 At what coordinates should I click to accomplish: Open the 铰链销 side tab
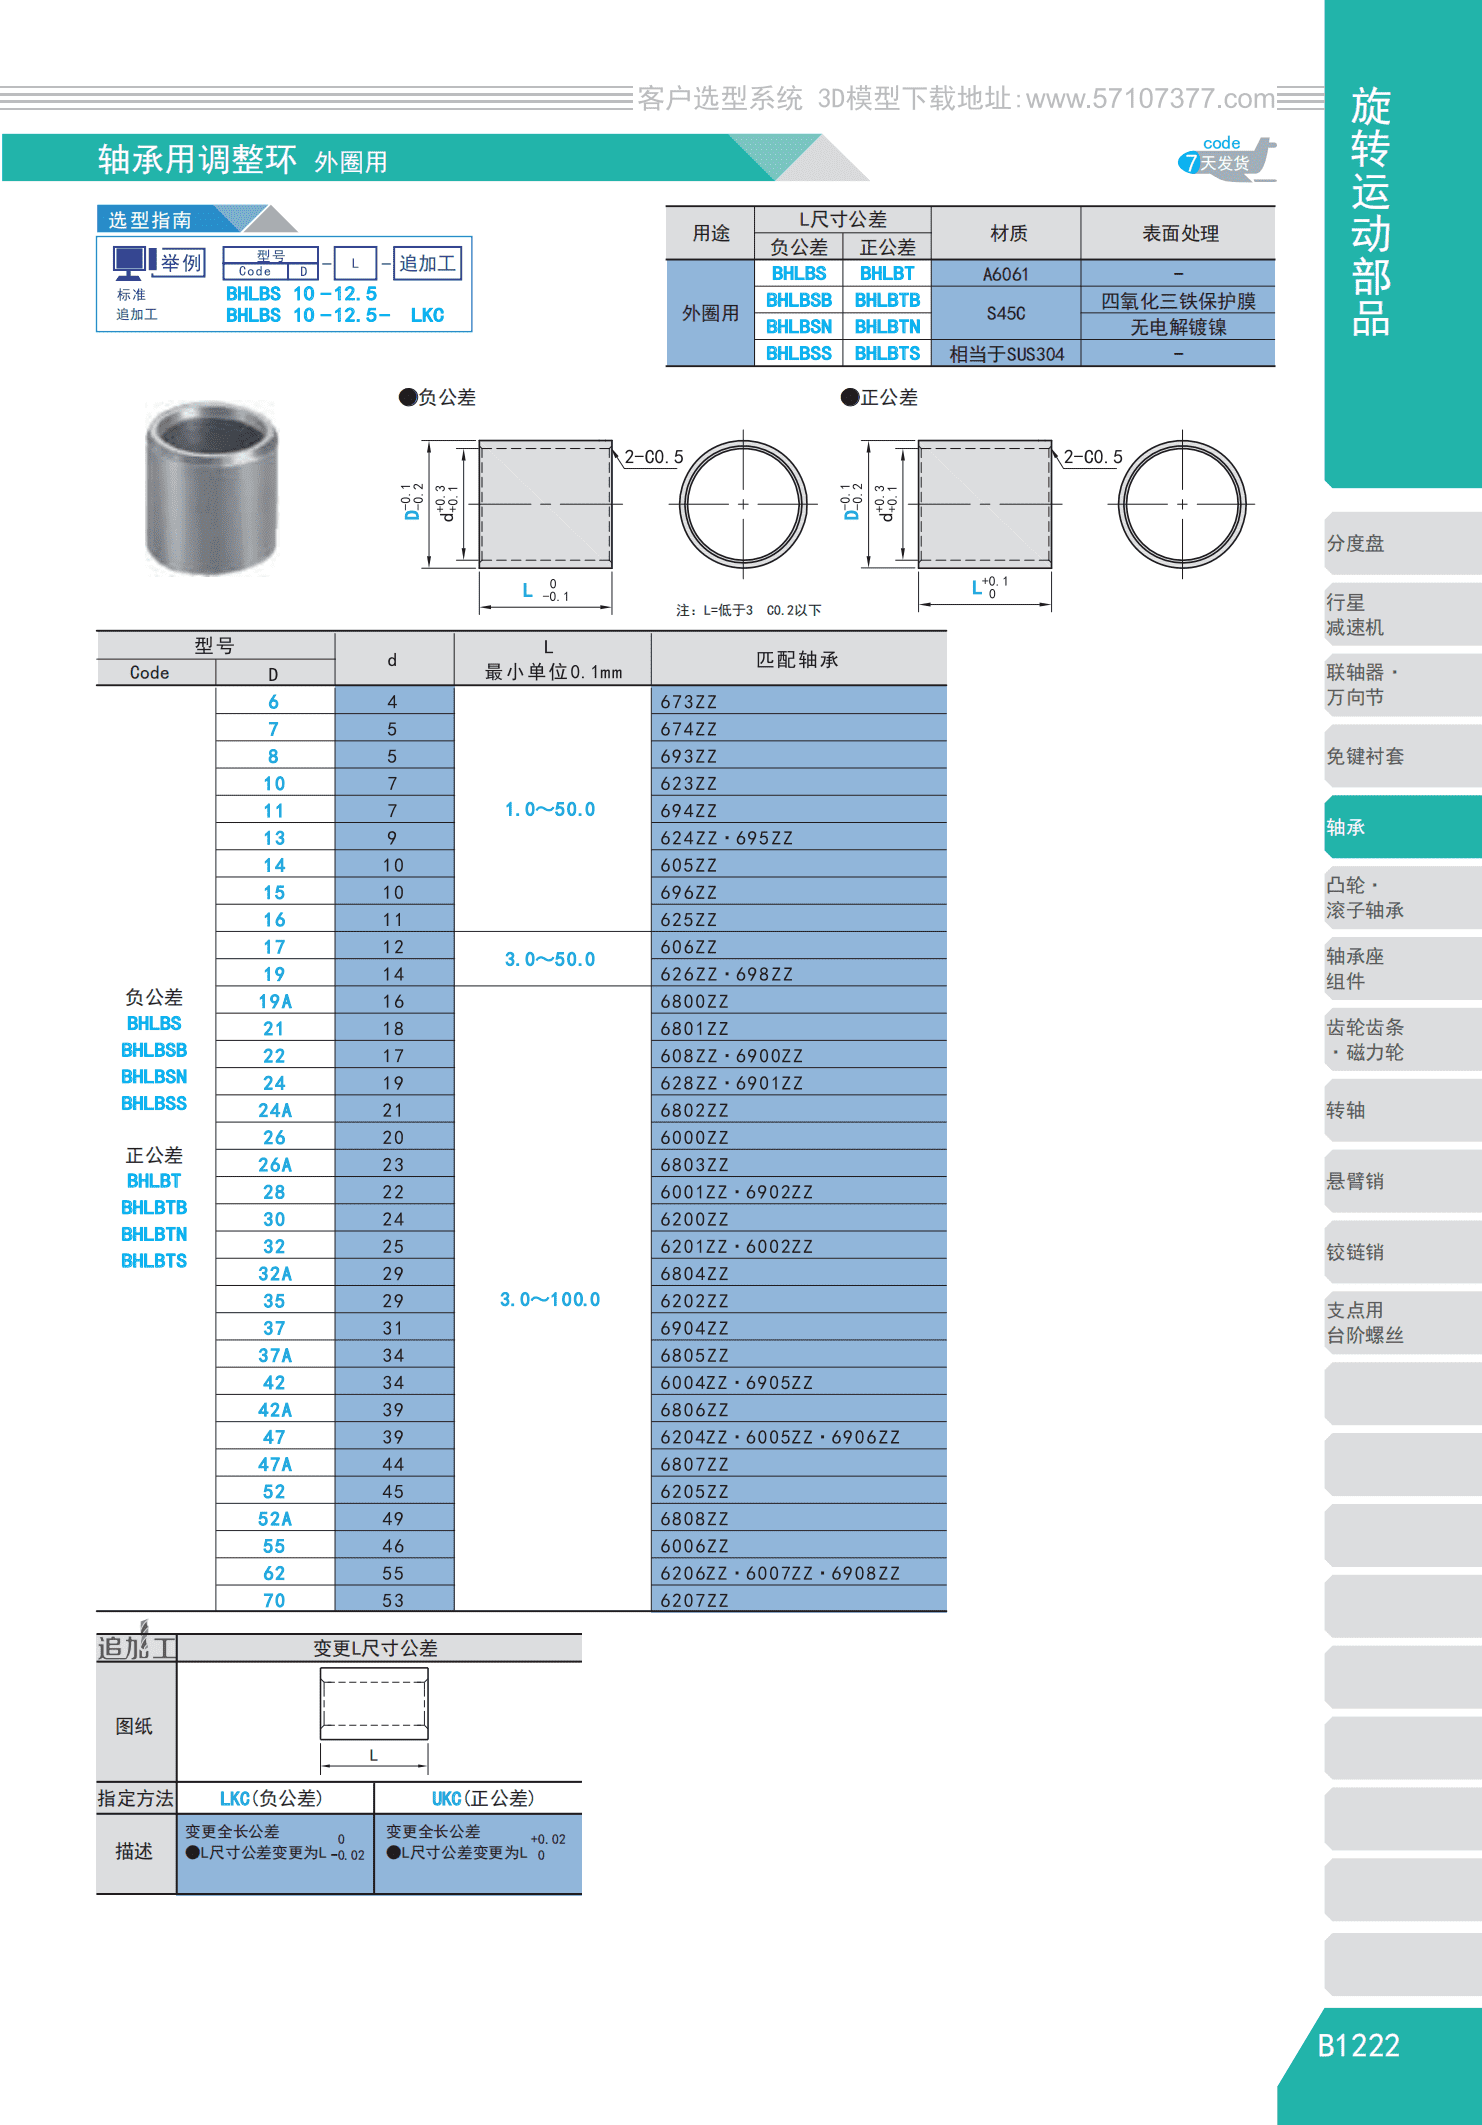coord(1402,1252)
